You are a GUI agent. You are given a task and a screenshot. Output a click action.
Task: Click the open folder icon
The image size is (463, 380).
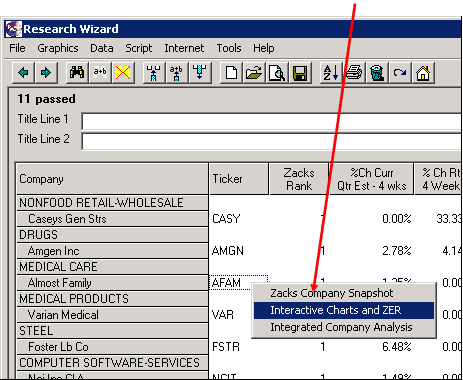point(254,72)
